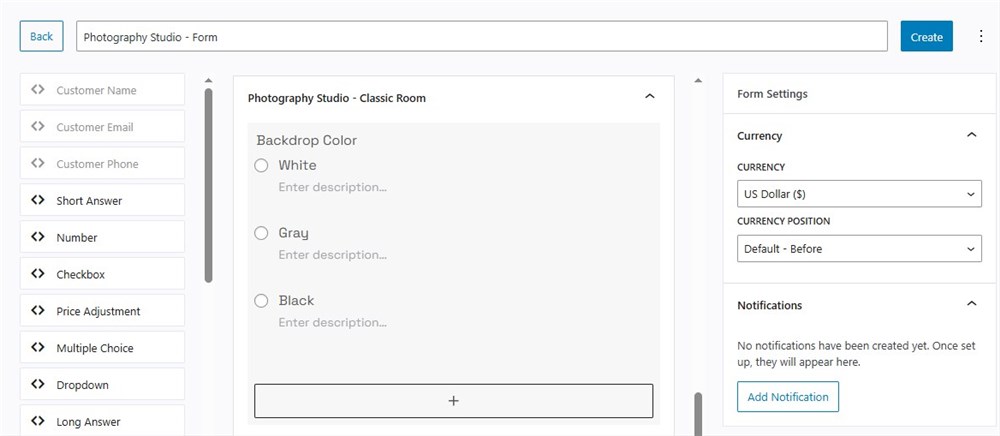Image resolution: width=1000 pixels, height=436 pixels.
Task: Collapse the Notifications settings section
Action: tap(971, 304)
